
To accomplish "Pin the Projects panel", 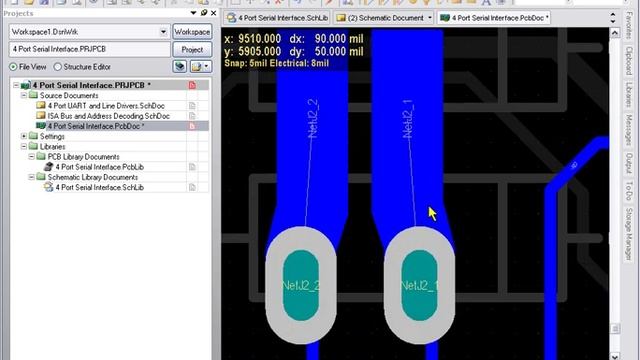I will pos(204,13).
